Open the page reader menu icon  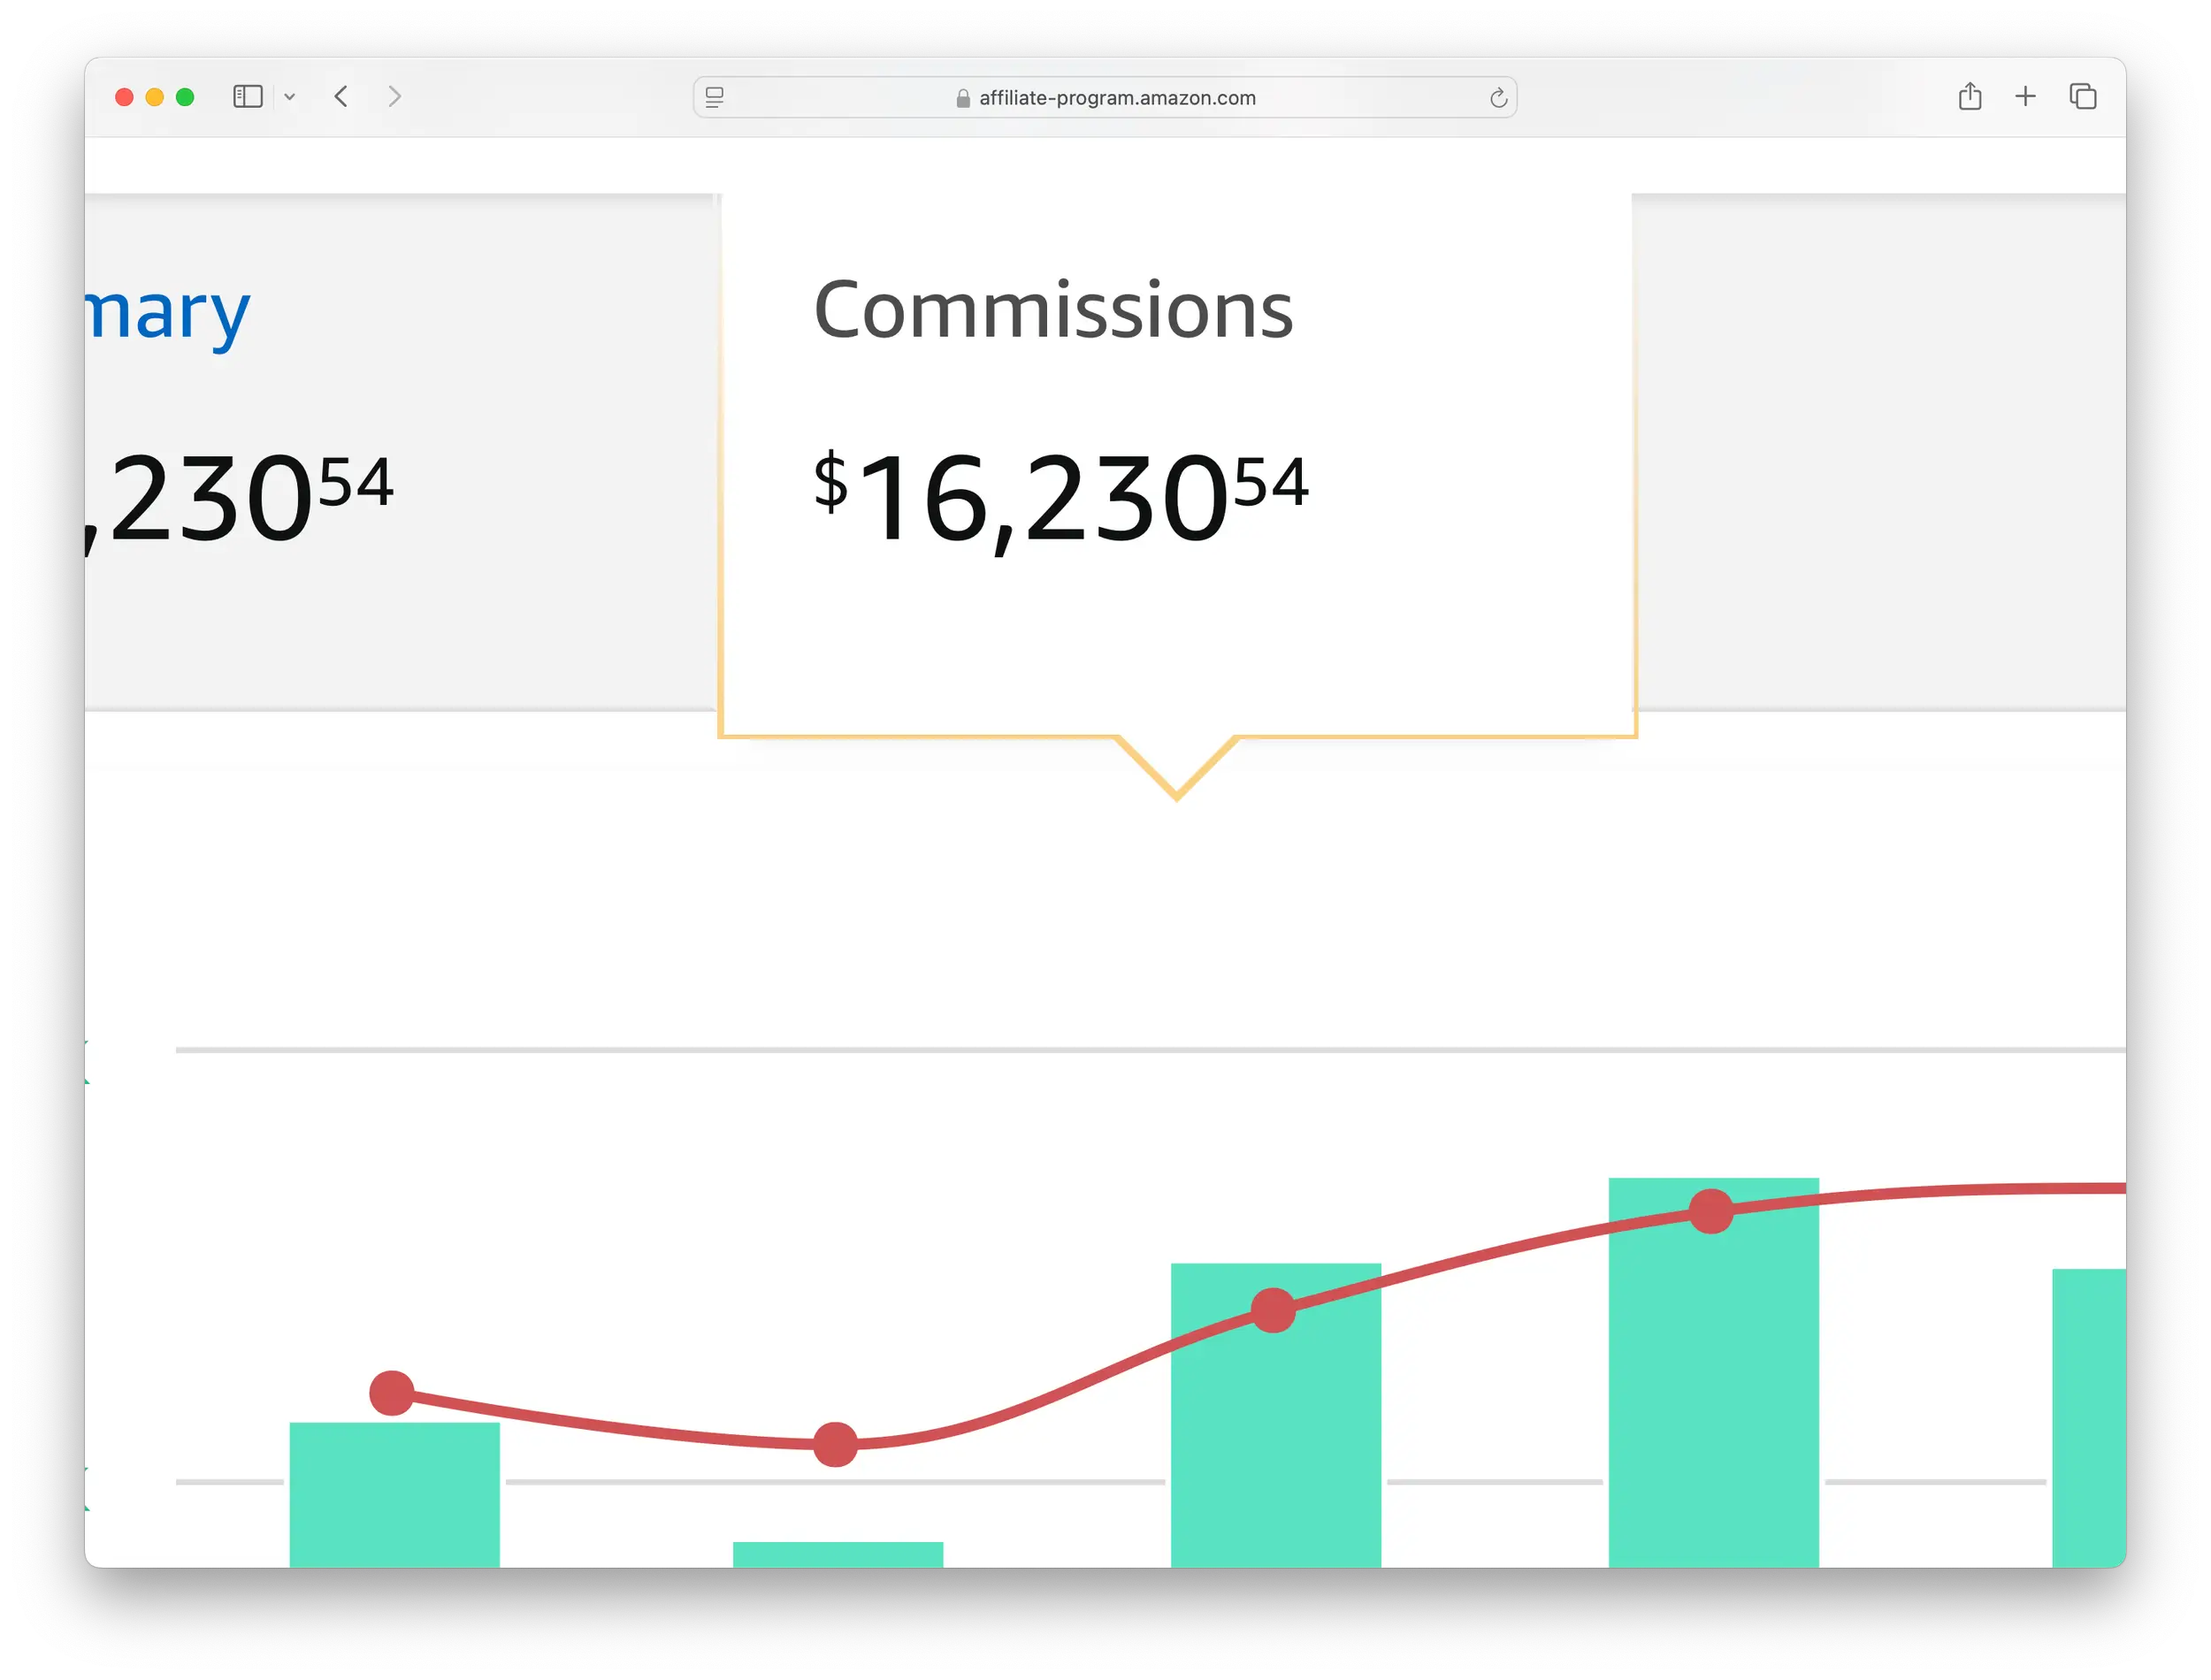click(x=714, y=97)
